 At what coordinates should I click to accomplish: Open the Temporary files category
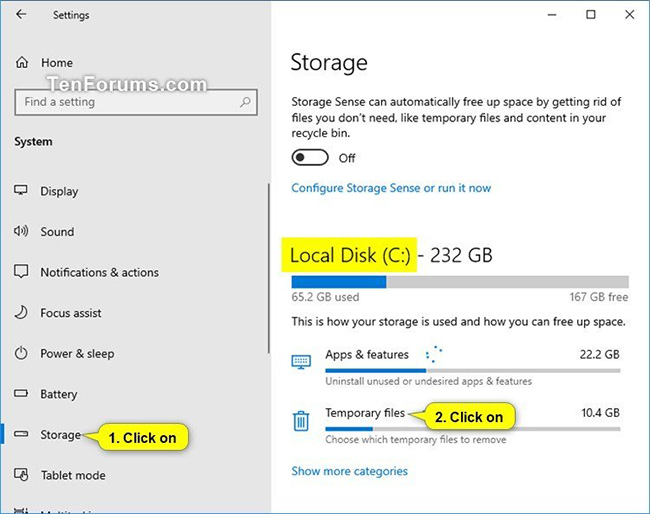tap(365, 413)
